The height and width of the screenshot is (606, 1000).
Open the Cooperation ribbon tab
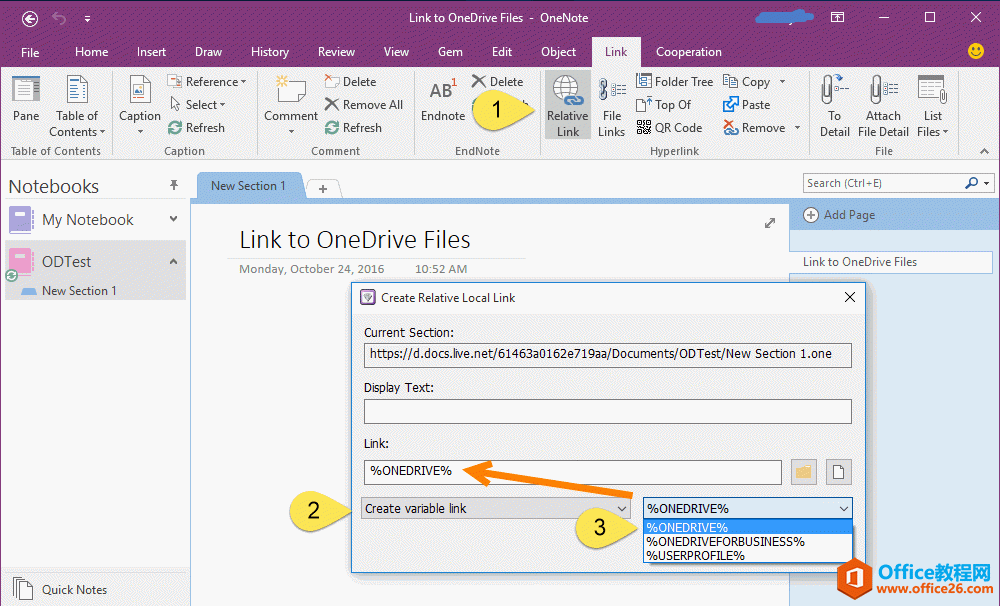(689, 52)
